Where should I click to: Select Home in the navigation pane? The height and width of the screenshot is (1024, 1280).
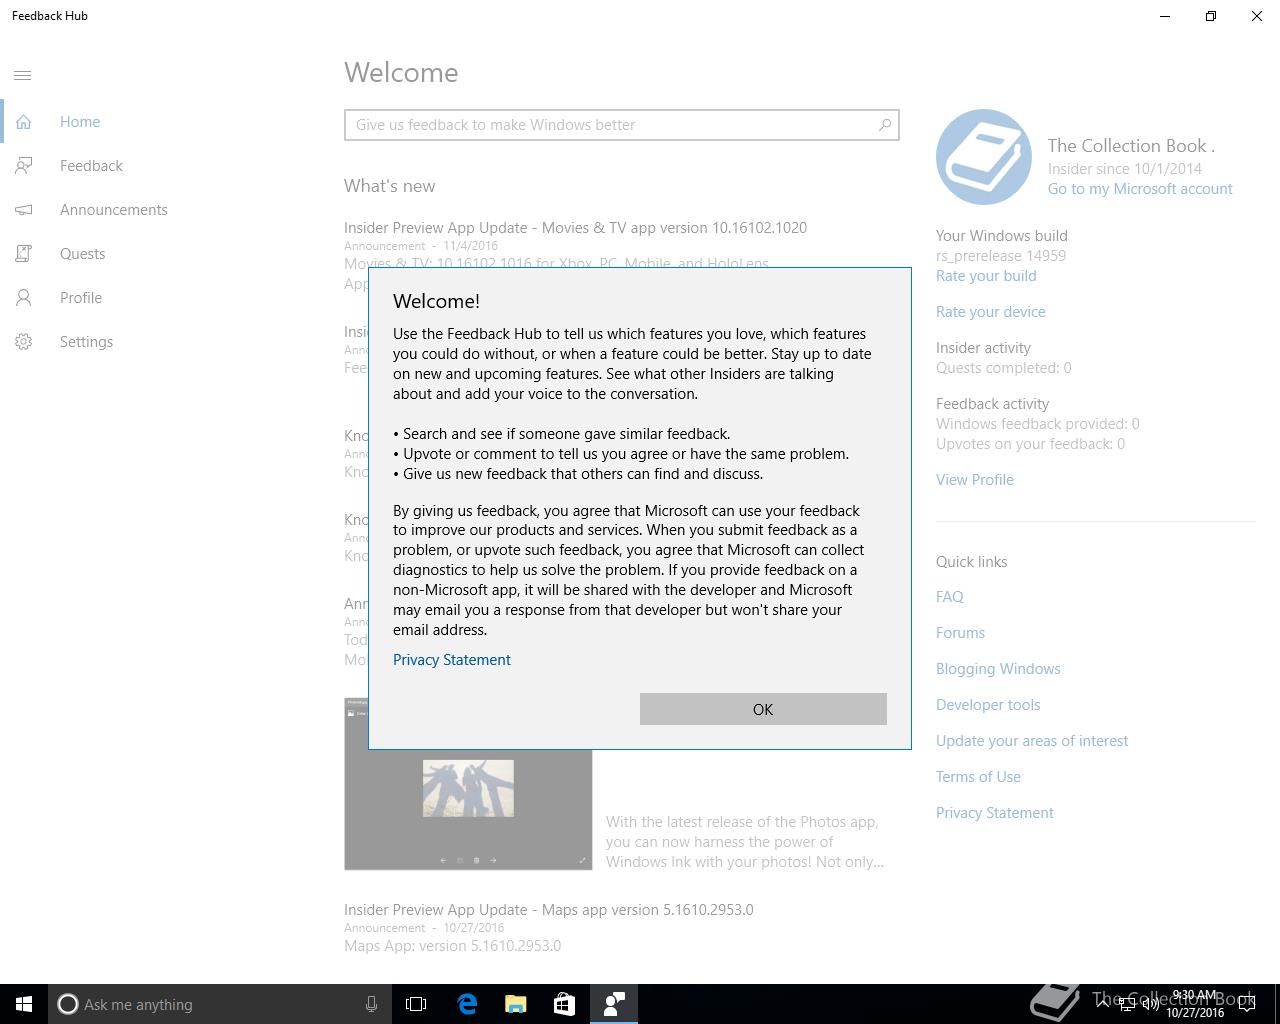[80, 122]
